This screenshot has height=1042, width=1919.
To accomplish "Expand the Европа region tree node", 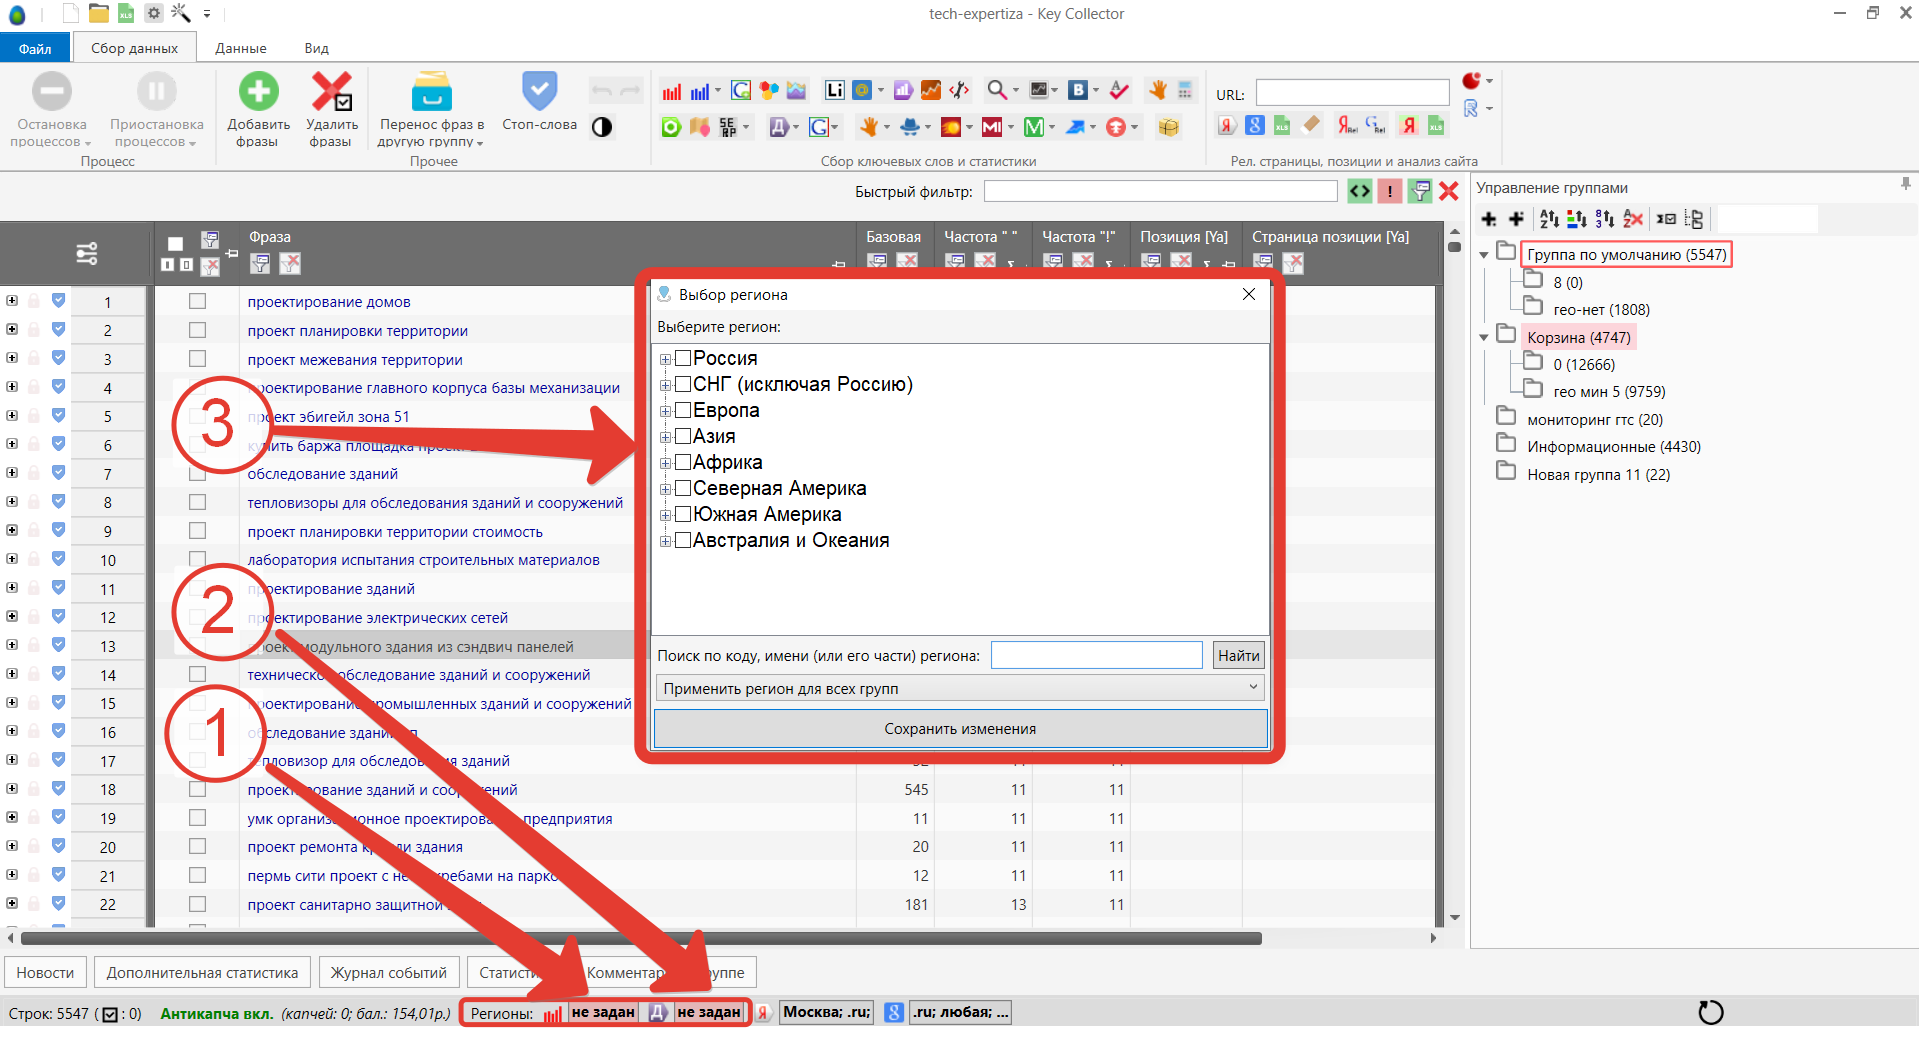I will pos(665,411).
